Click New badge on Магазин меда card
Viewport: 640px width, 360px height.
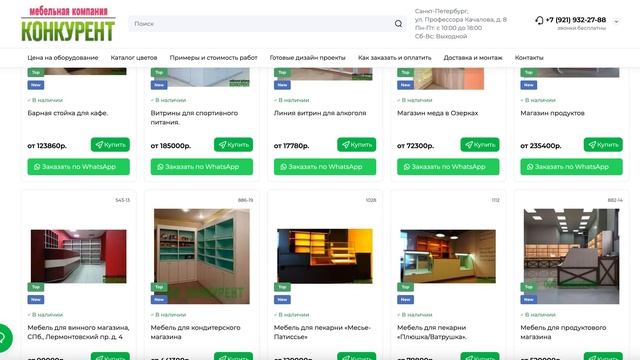(406, 85)
